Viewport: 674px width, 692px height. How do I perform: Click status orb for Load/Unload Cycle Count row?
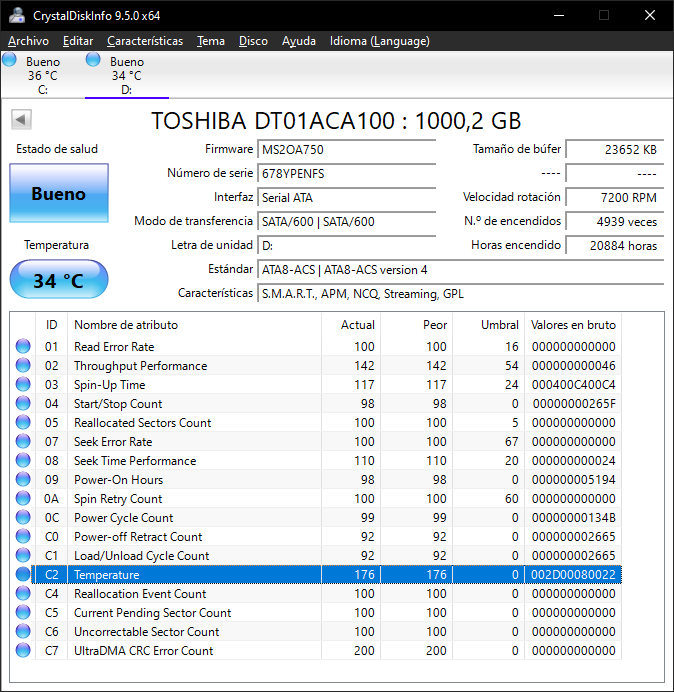tap(23, 555)
